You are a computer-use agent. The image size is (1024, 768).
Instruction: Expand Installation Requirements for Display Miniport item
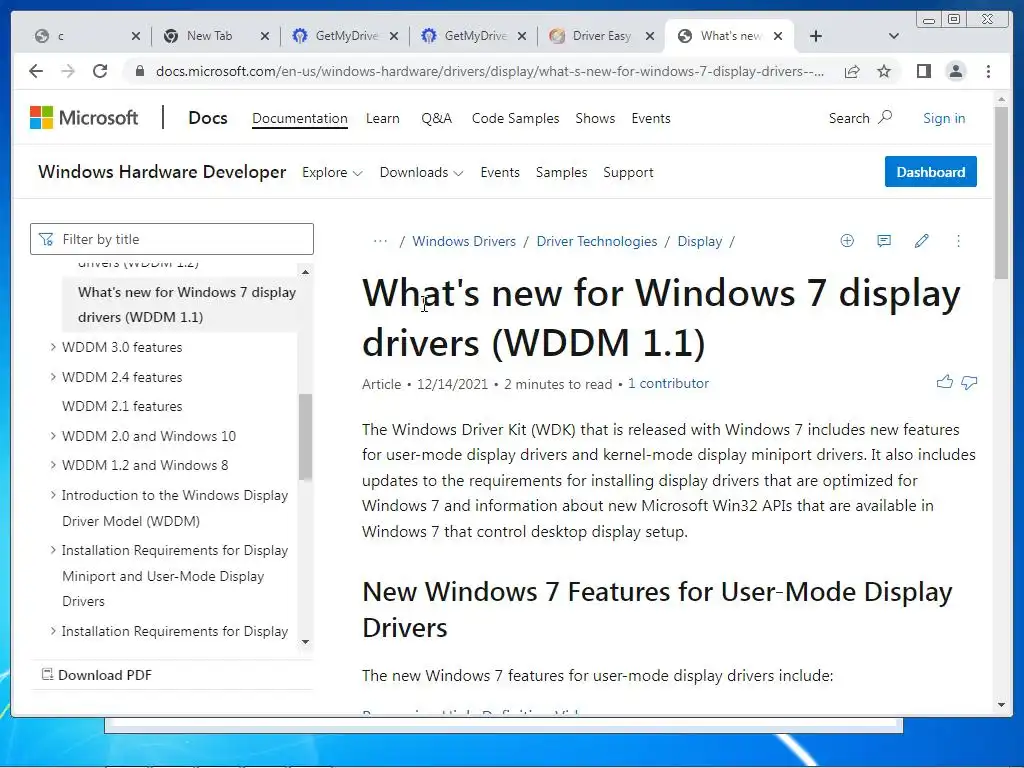coord(53,550)
